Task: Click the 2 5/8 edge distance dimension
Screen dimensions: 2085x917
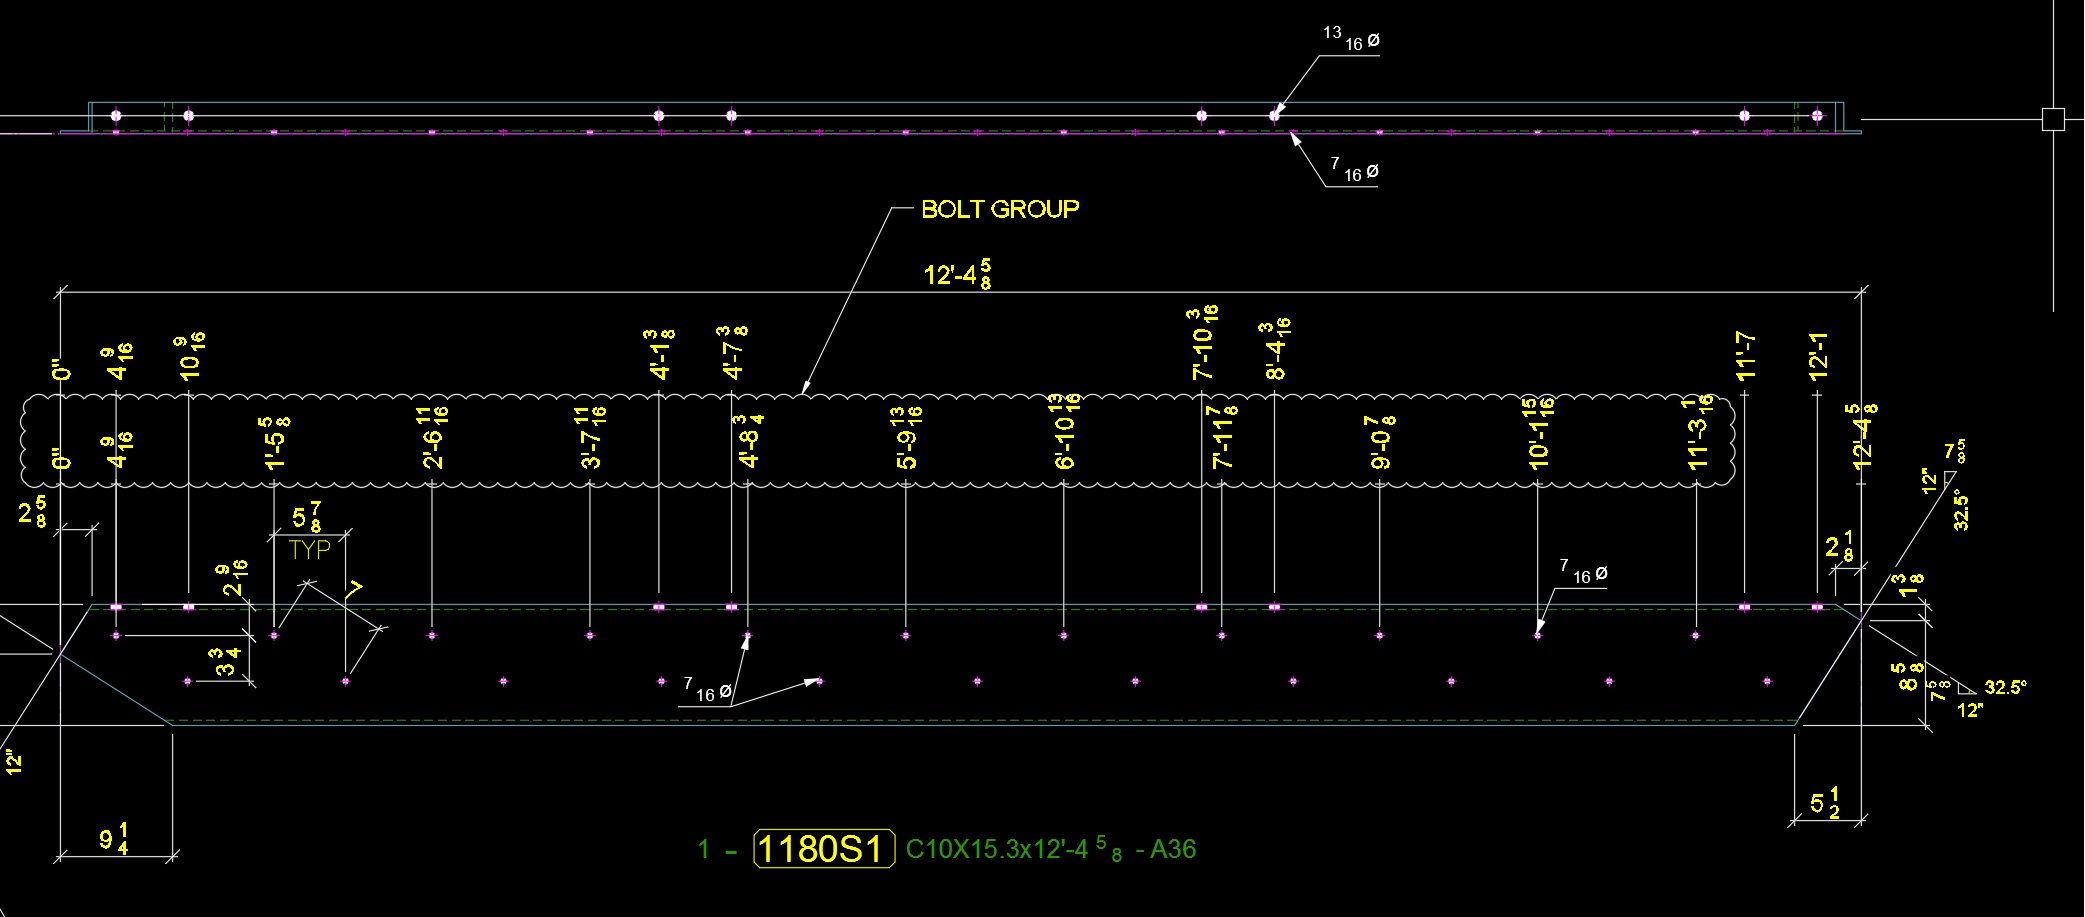Action: 30,512
